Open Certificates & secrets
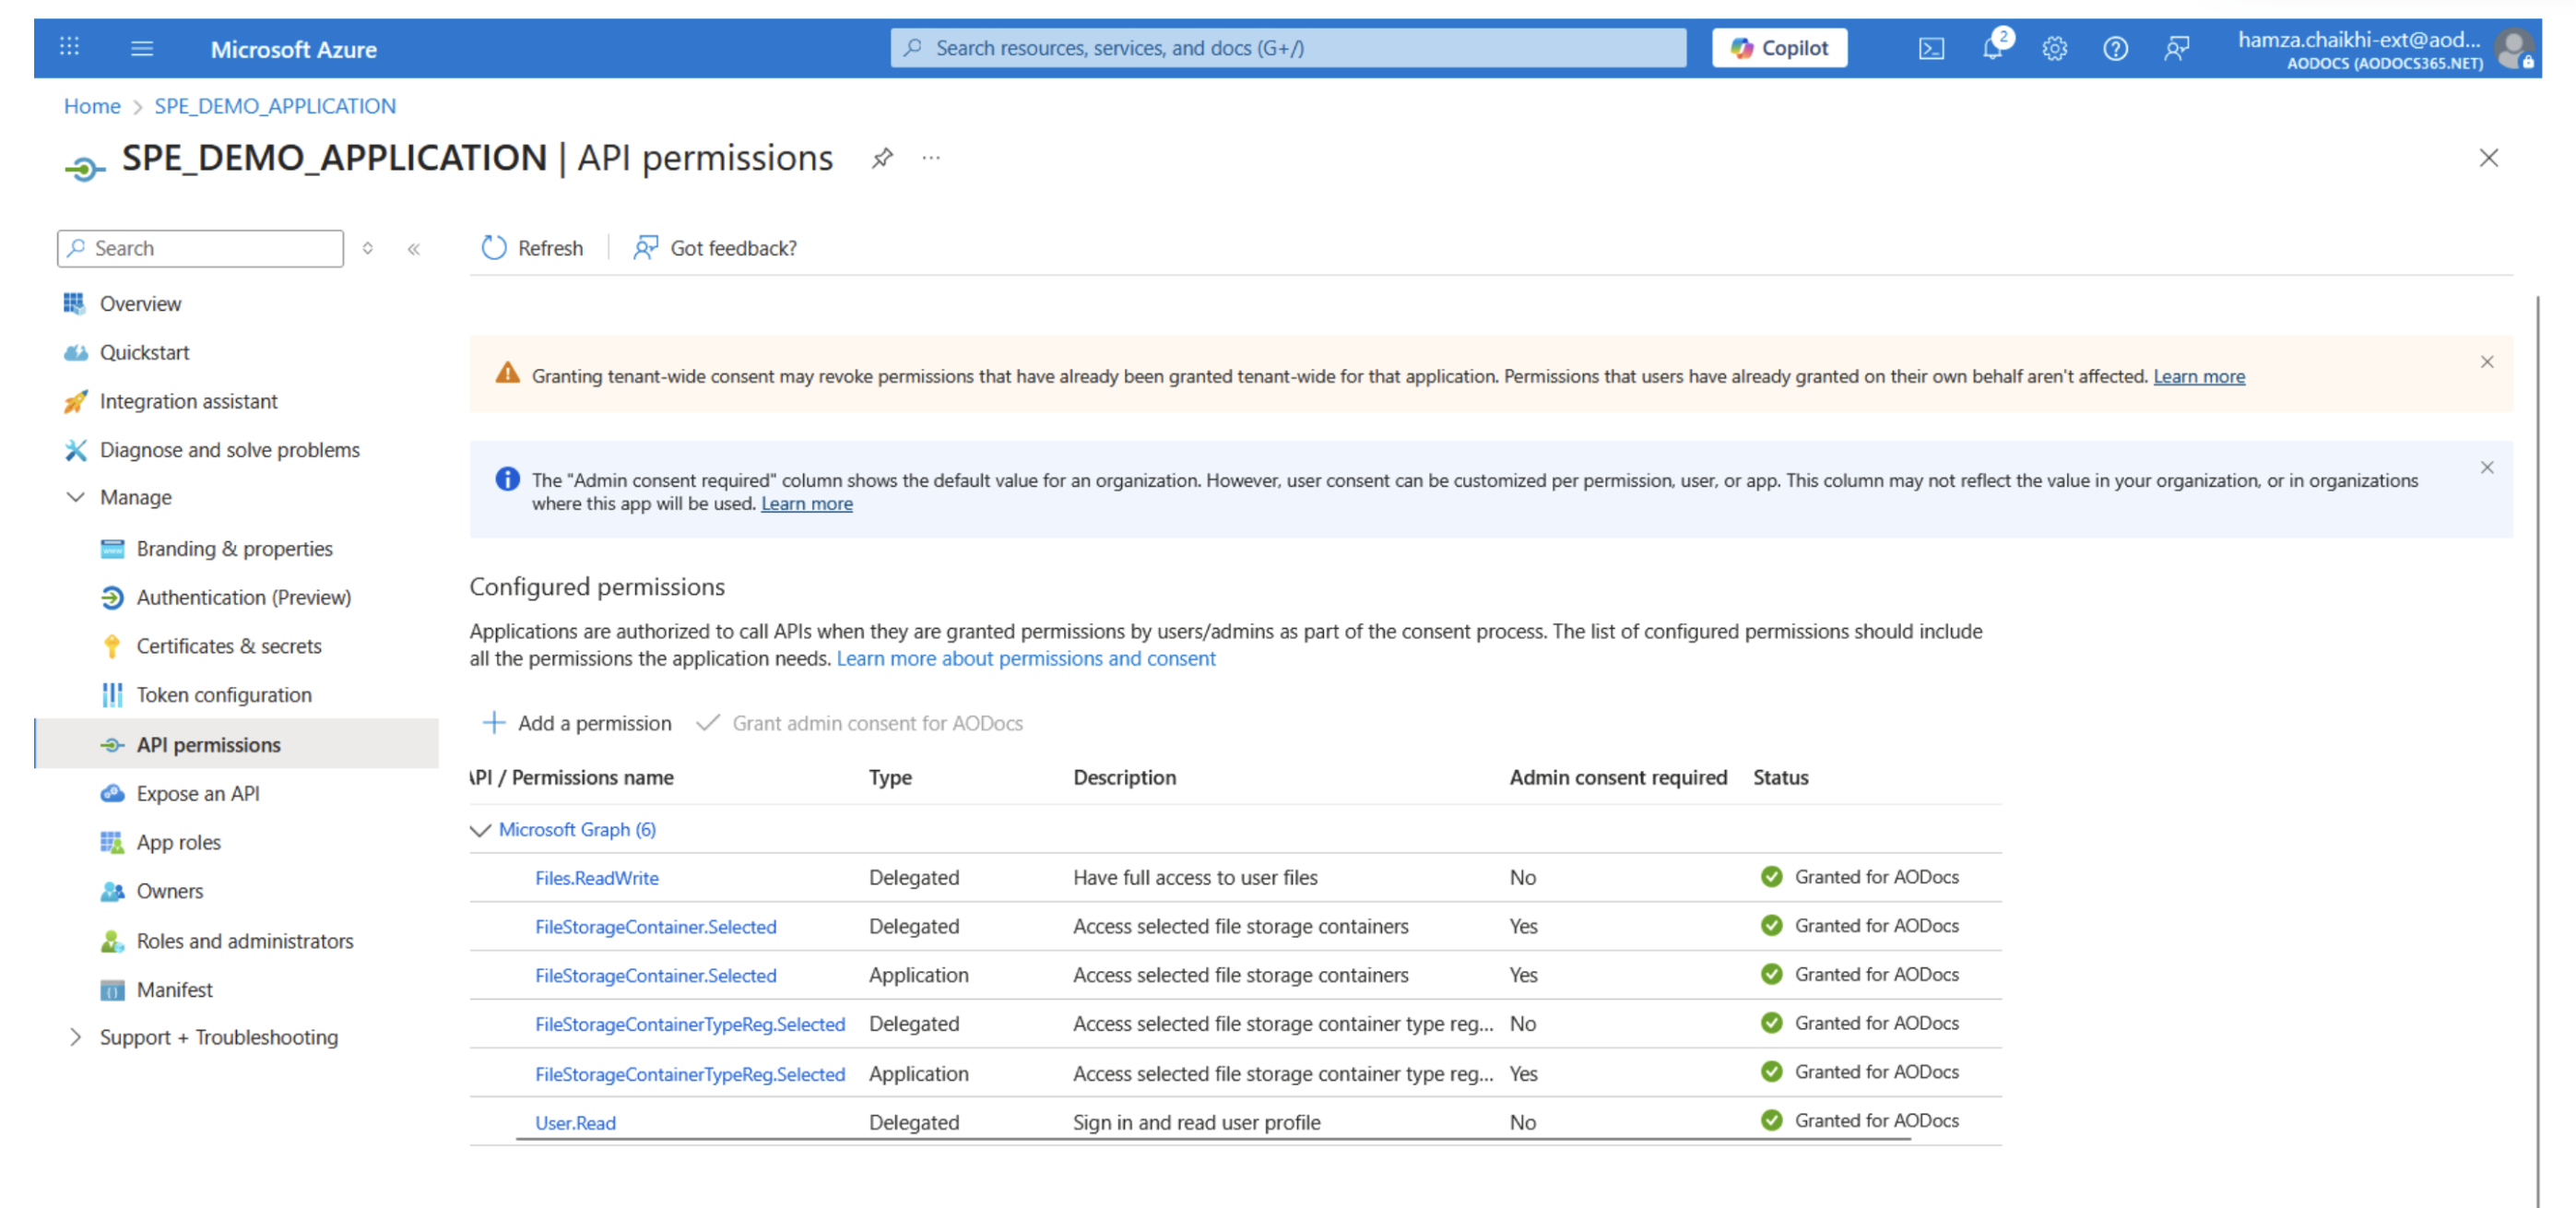The image size is (2576, 1208). [229, 647]
